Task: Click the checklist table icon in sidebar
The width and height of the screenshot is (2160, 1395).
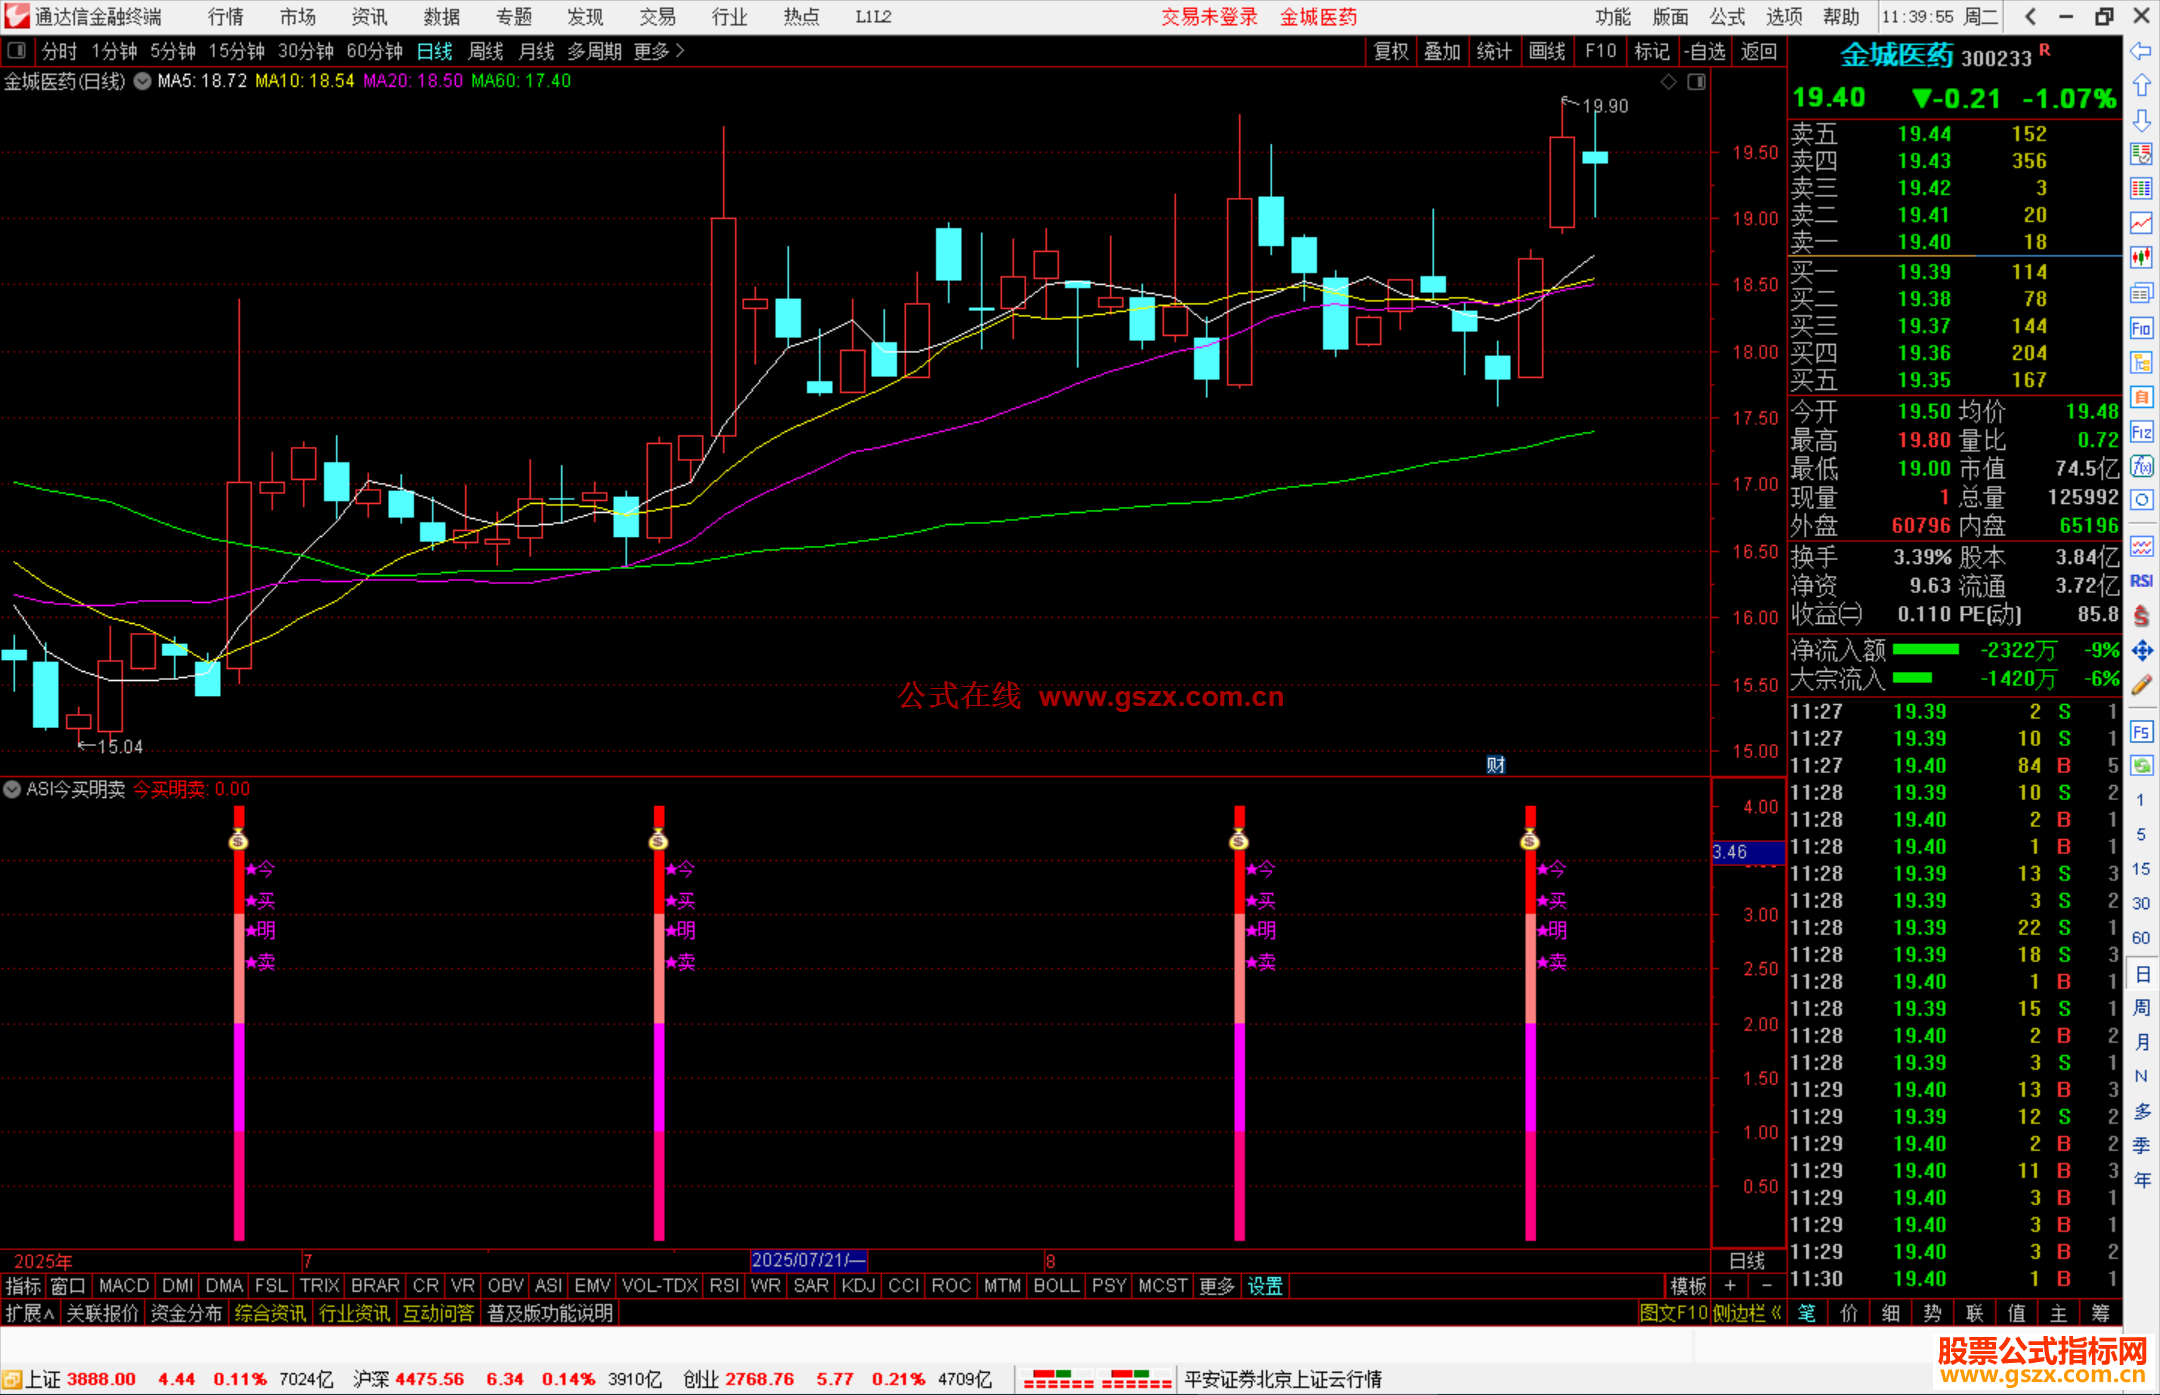Action: point(2141,154)
